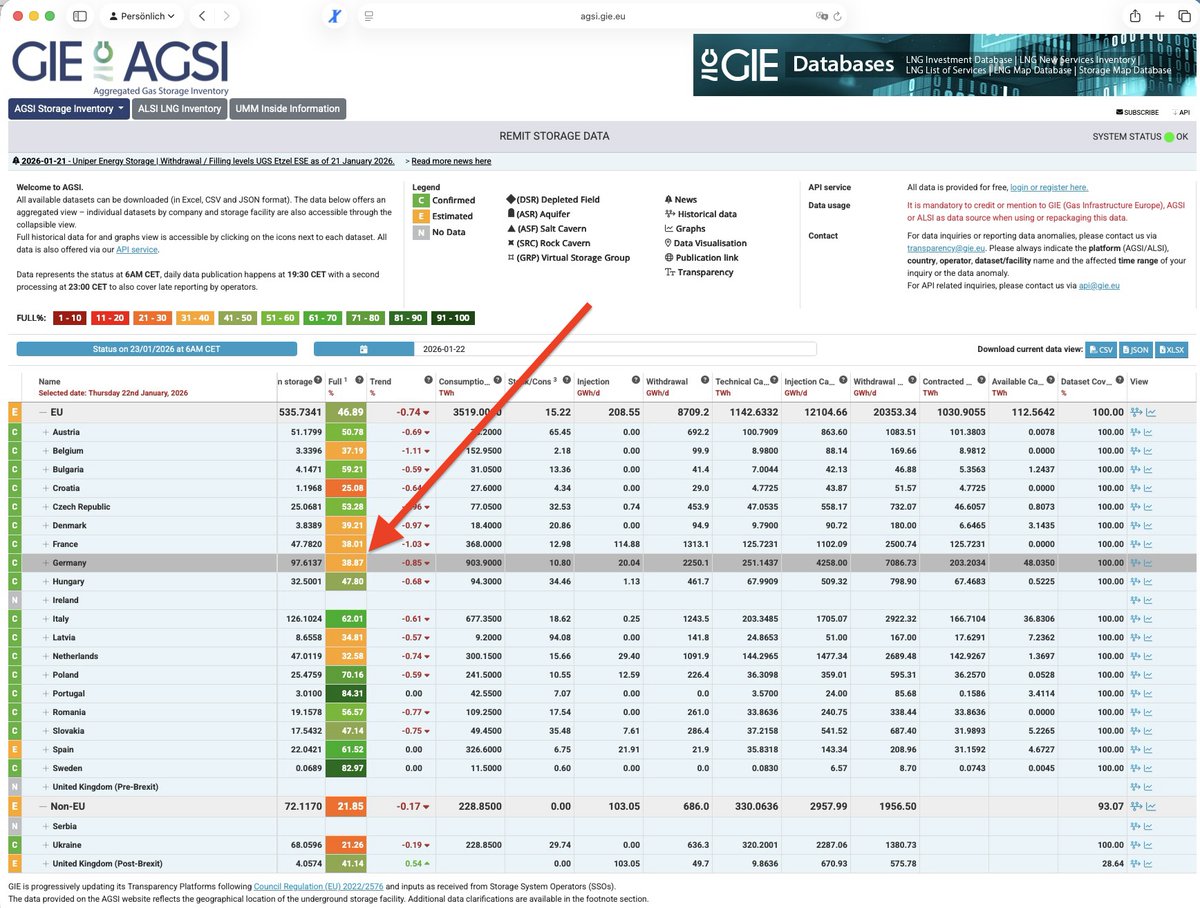
Task: Expand the France row
Action: pyautogui.click(x=46, y=544)
